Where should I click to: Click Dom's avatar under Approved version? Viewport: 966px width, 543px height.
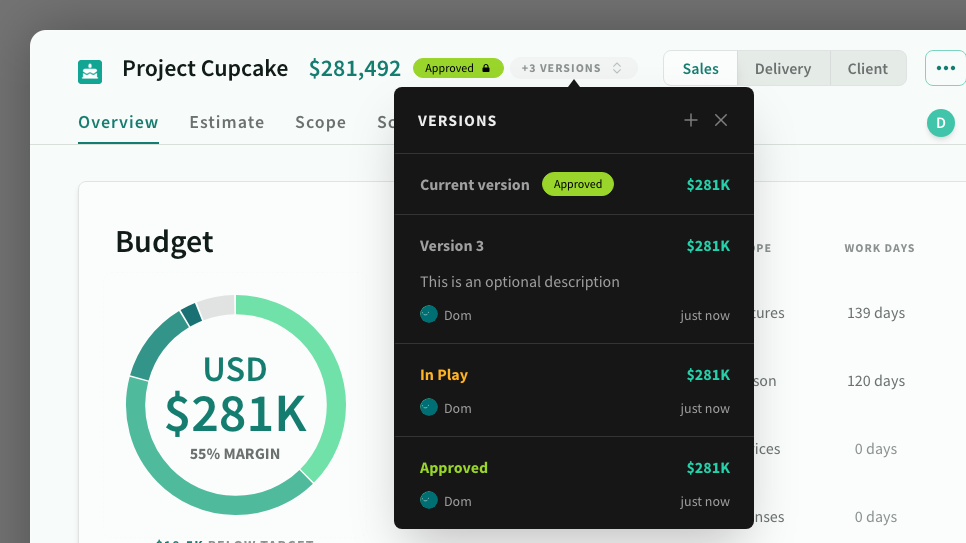coord(429,500)
